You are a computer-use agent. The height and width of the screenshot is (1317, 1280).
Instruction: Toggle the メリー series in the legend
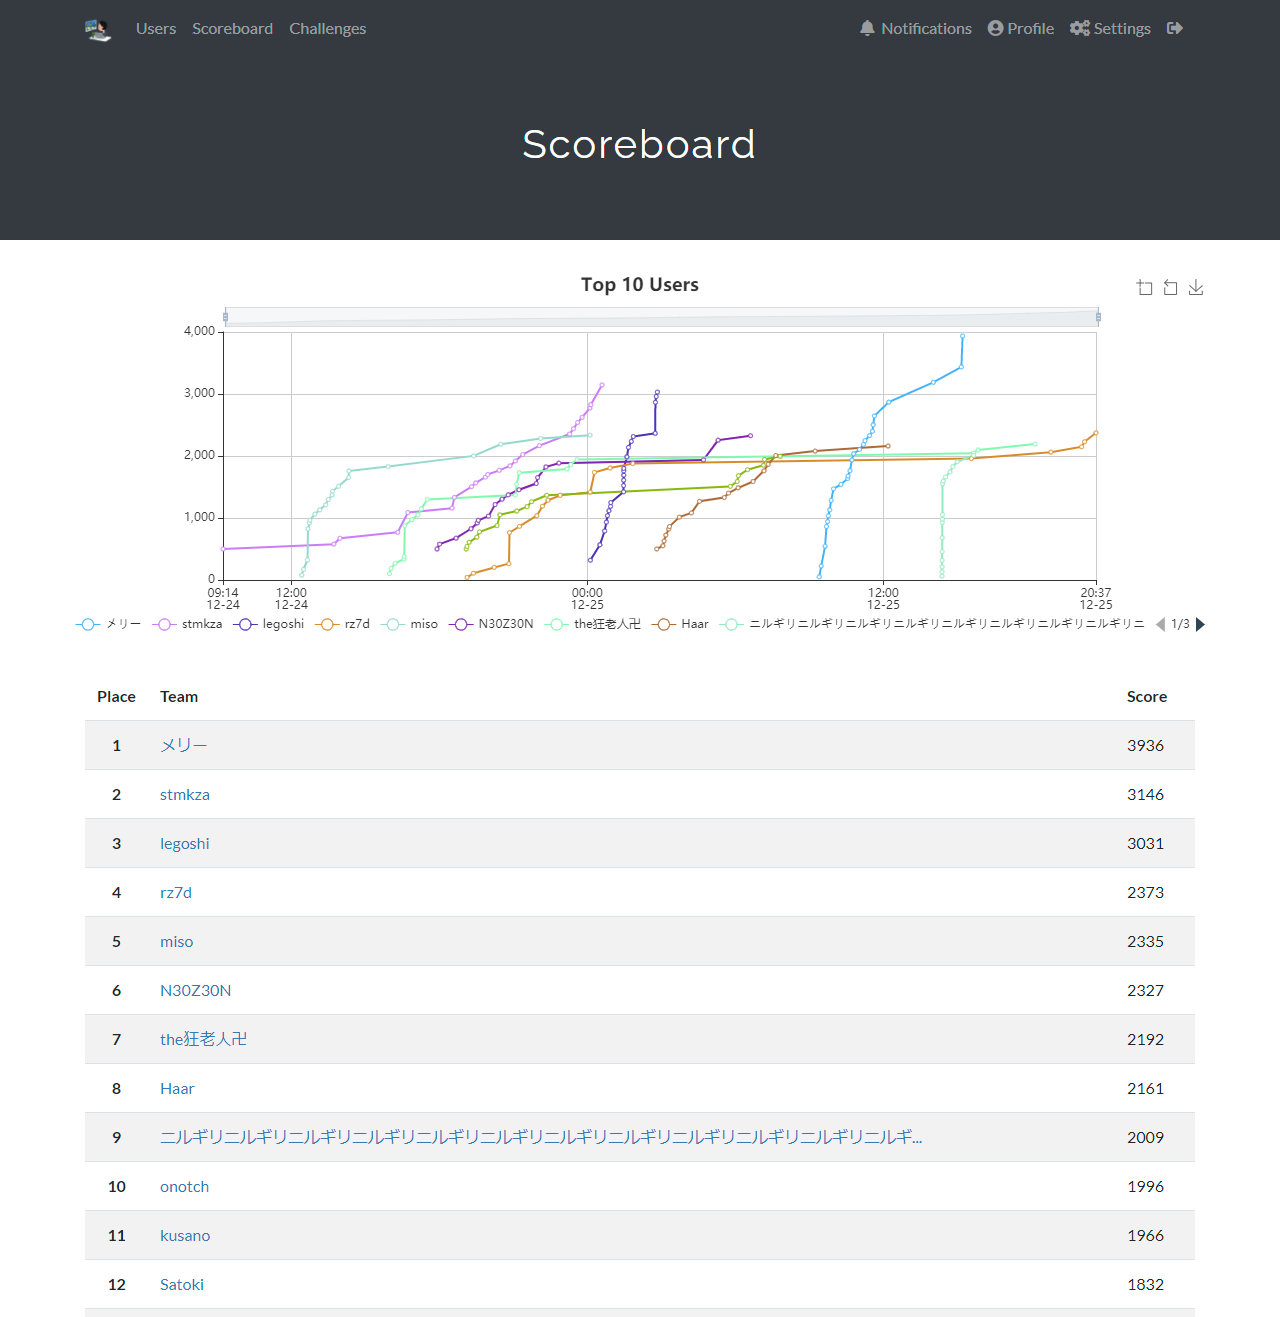click(x=108, y=624)
